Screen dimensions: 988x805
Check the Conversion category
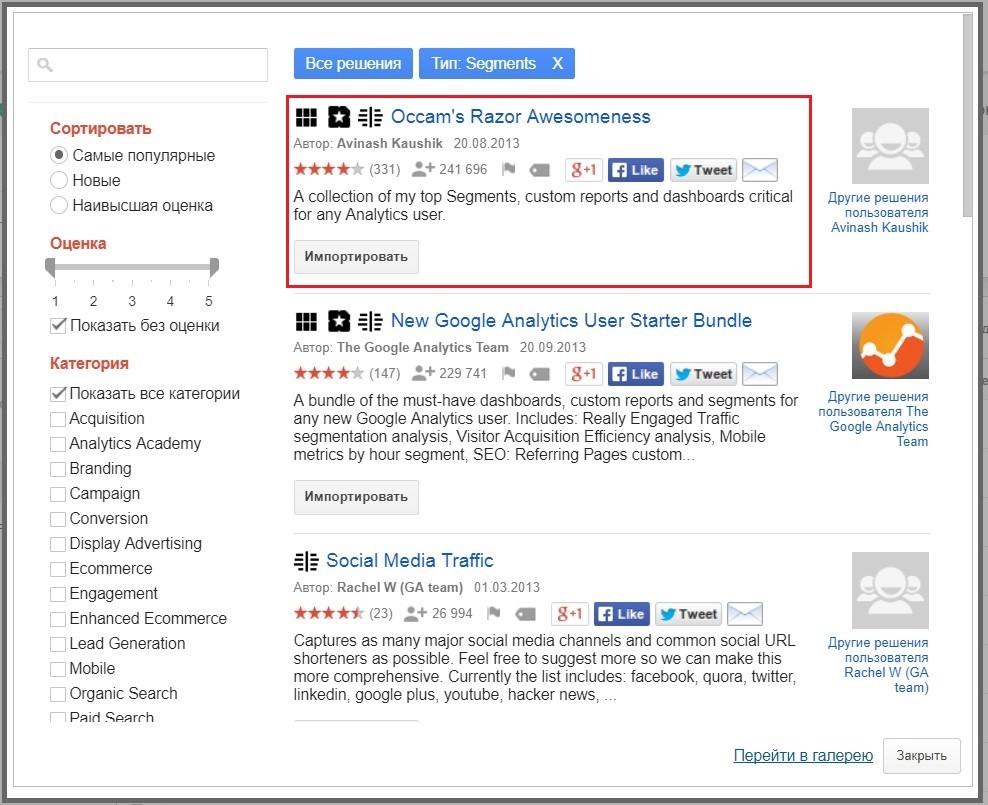(58, 519)
